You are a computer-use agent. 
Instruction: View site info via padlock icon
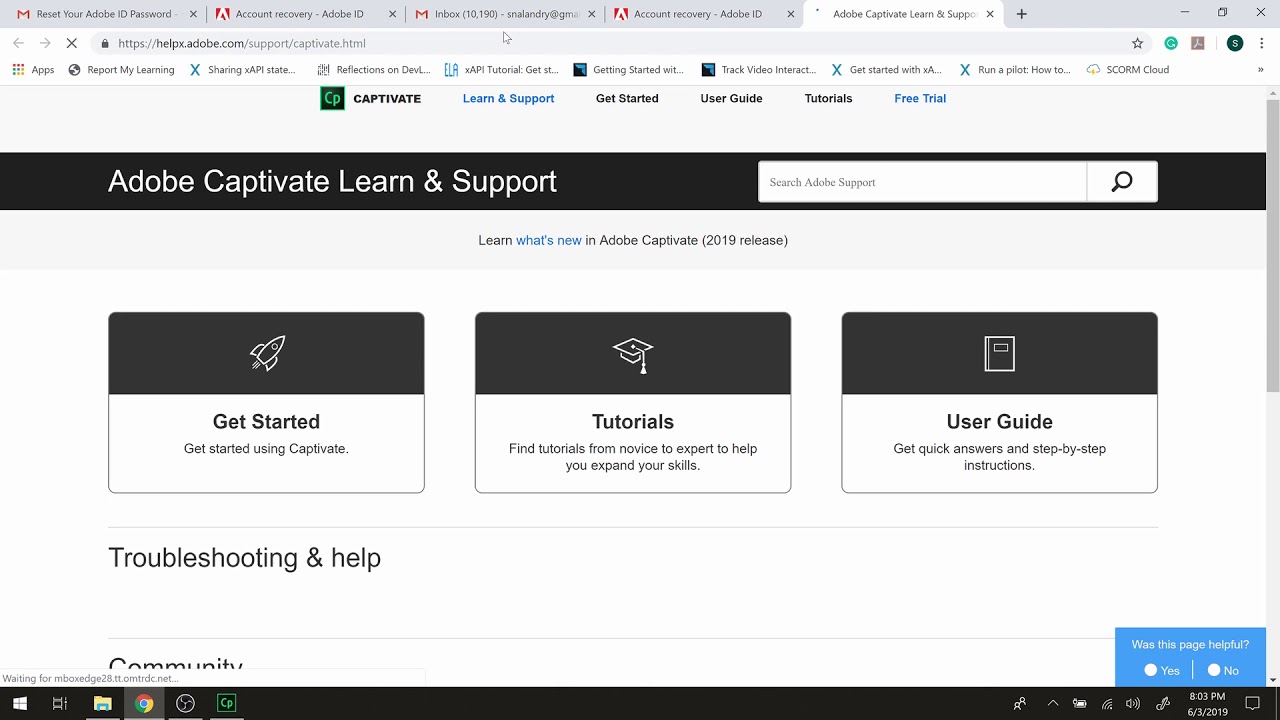[105, 43]
